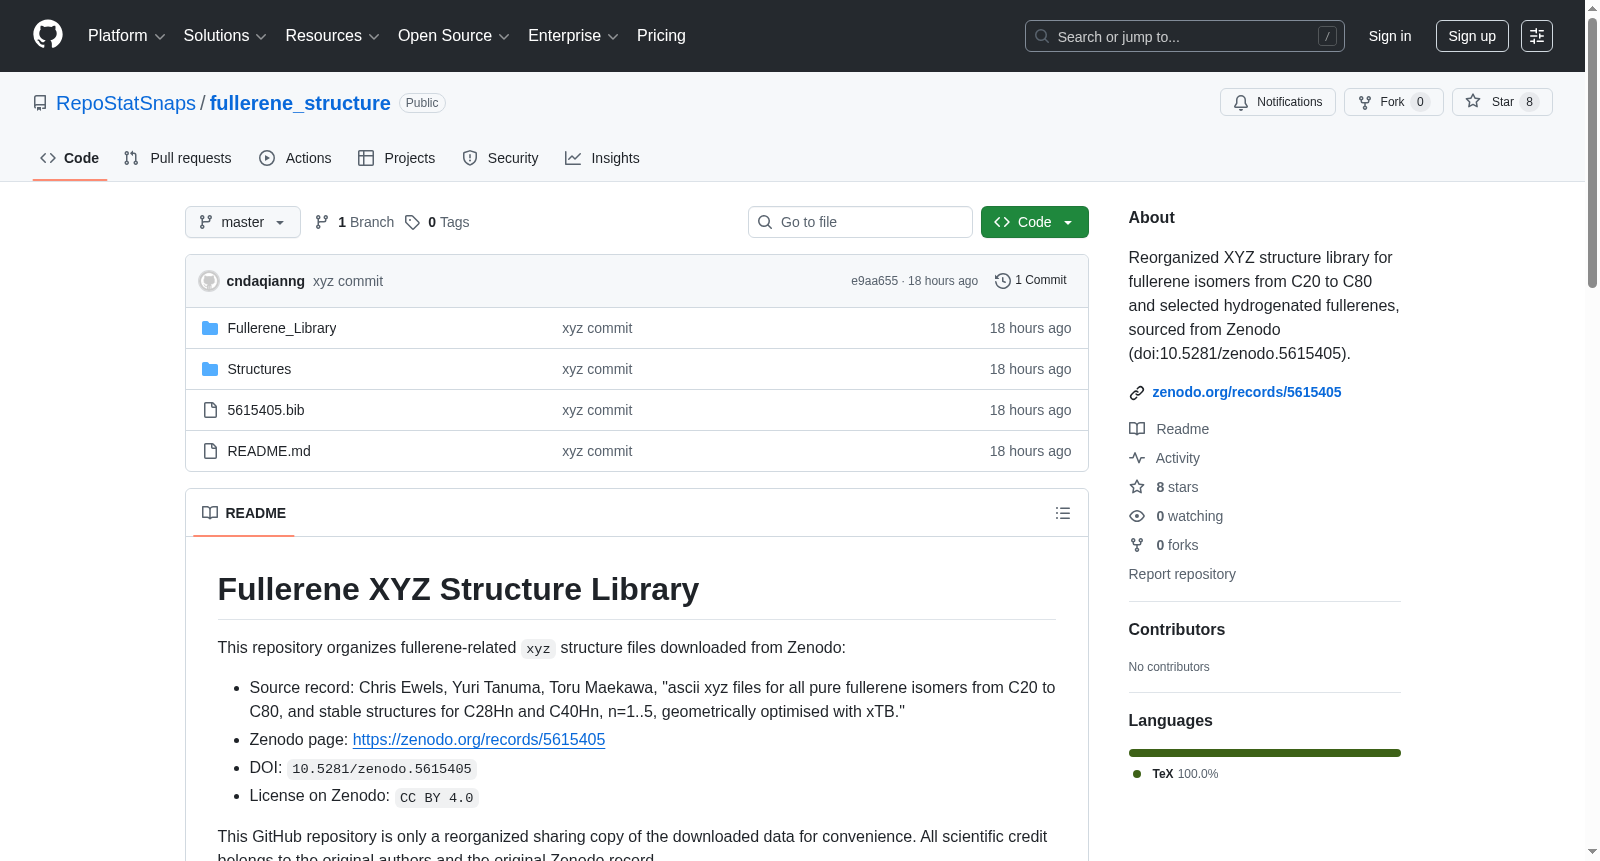The height and width of the screenshot is (861, 1600).
Task: Click the Fullerene_Library folder icon
Action: pos(210,328)
